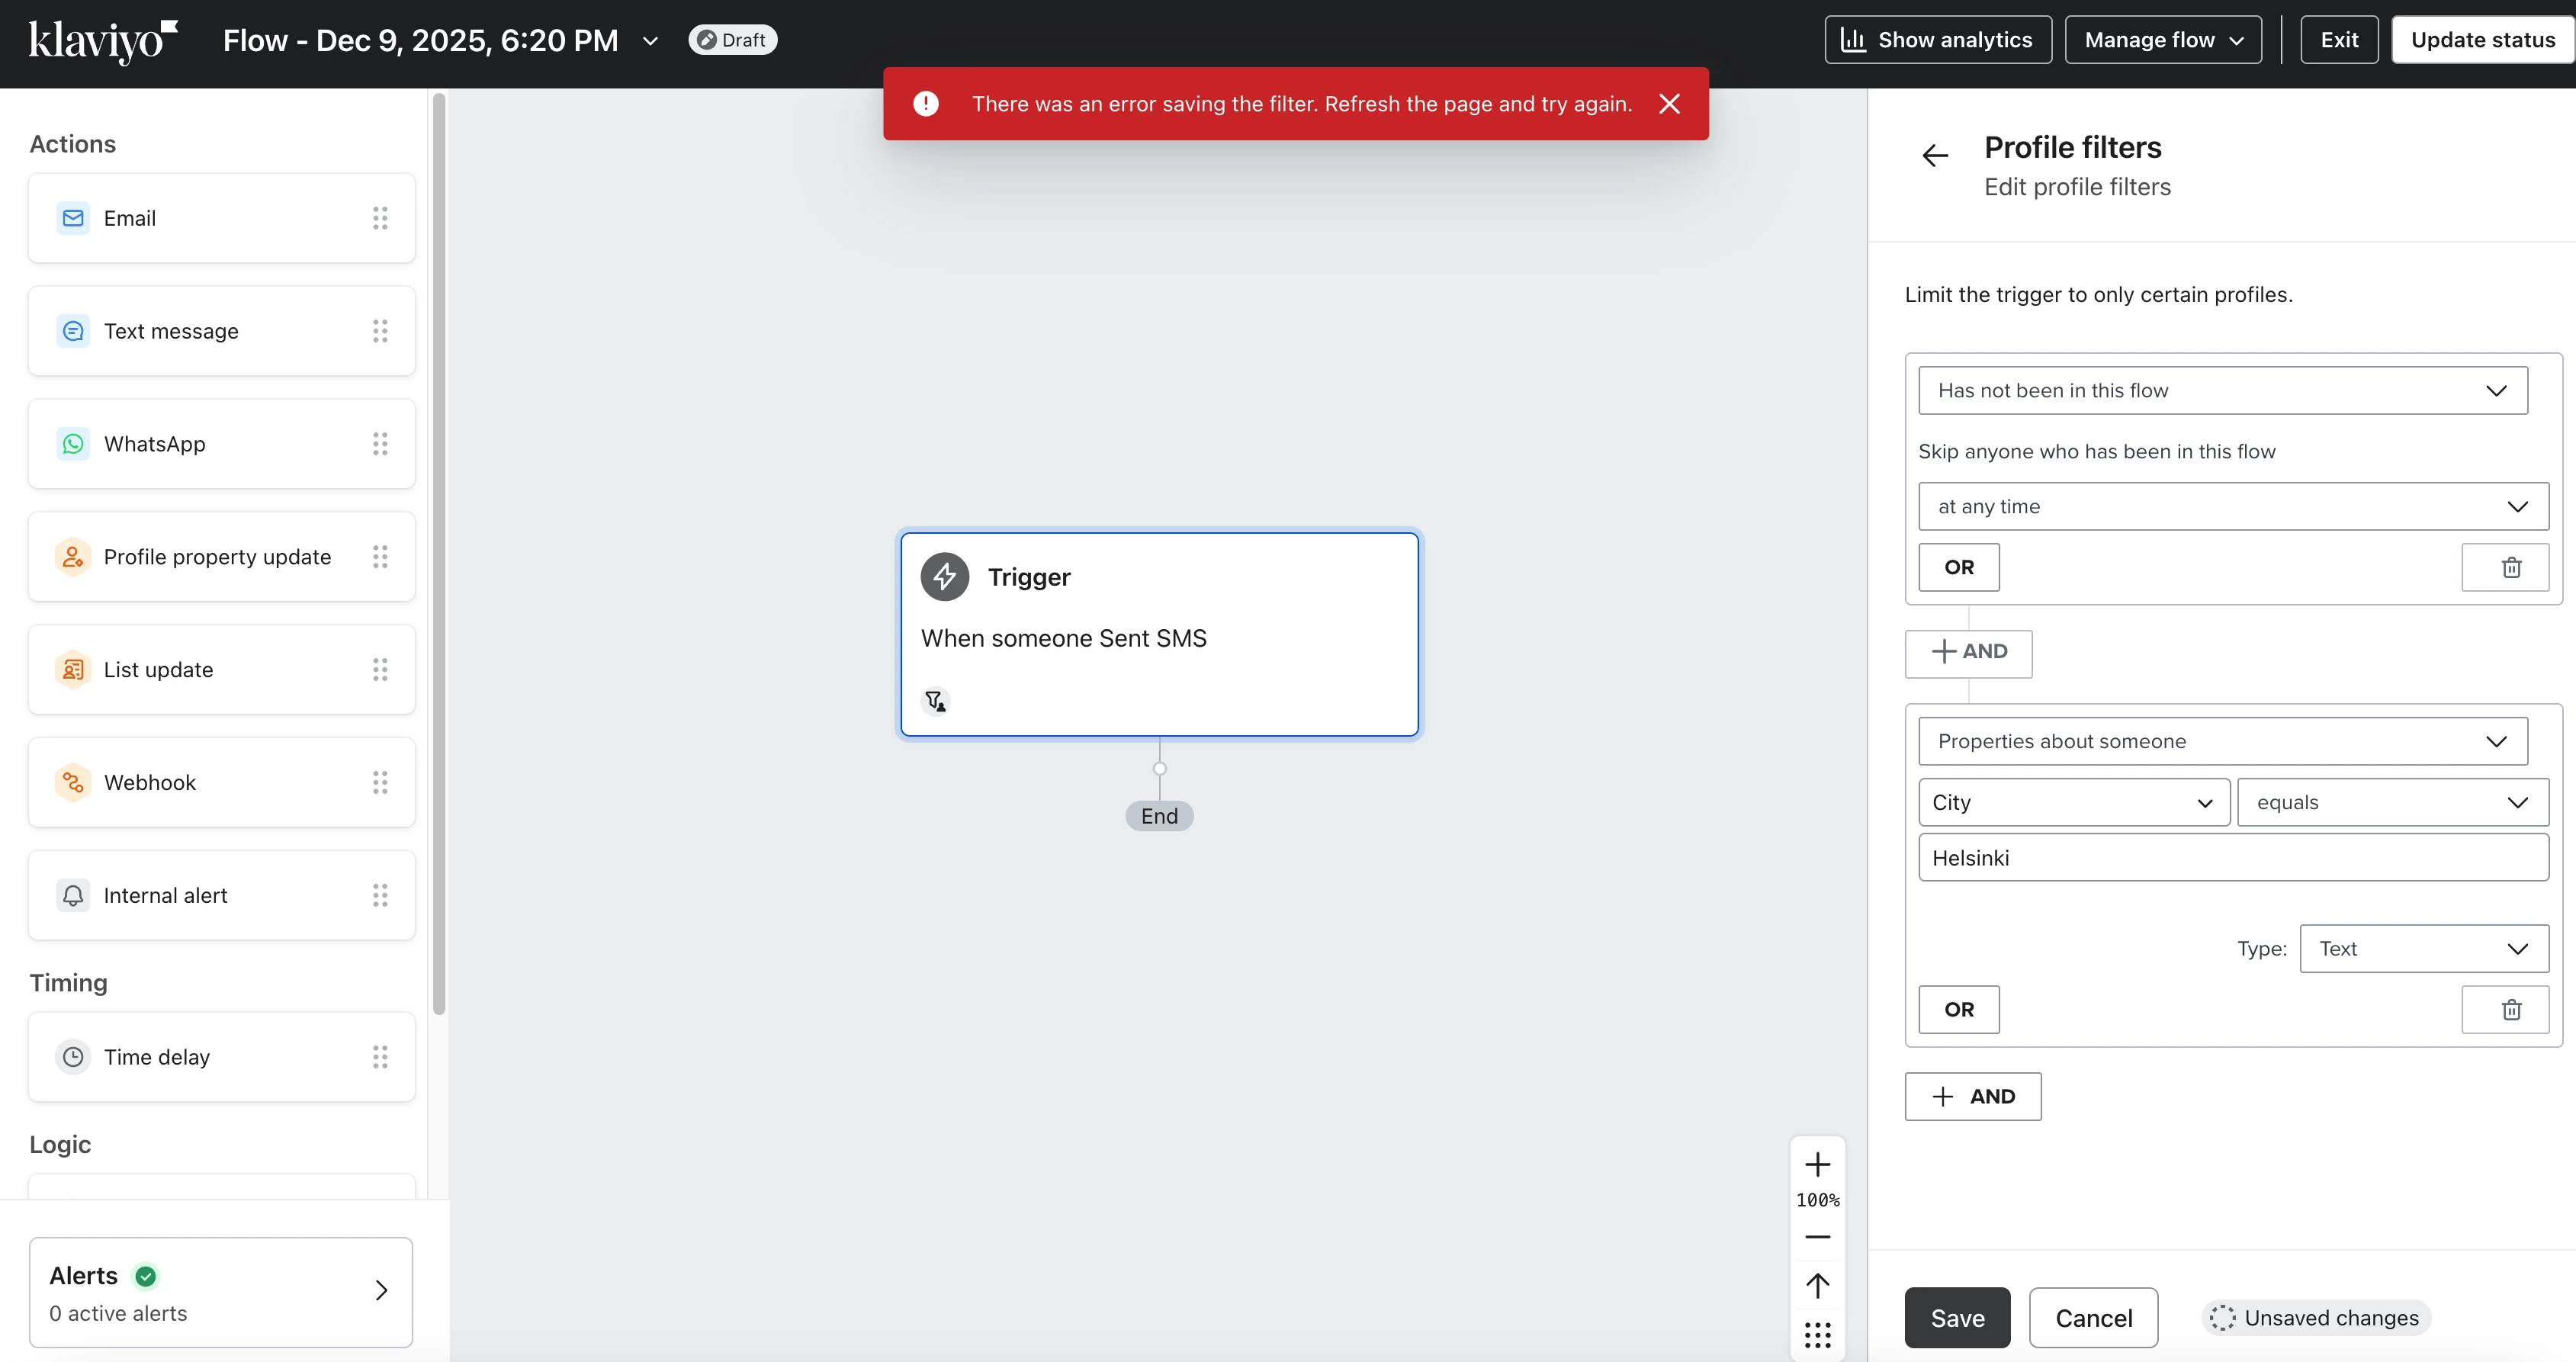Save the profile filters

[x=1956, y=1317]
